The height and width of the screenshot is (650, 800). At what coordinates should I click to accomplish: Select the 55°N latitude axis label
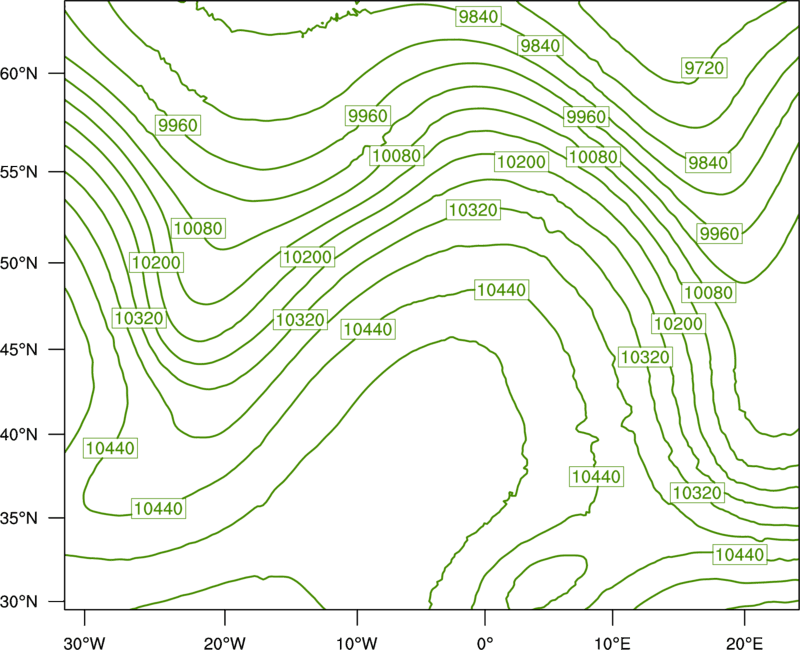click(x=19, y=172)
